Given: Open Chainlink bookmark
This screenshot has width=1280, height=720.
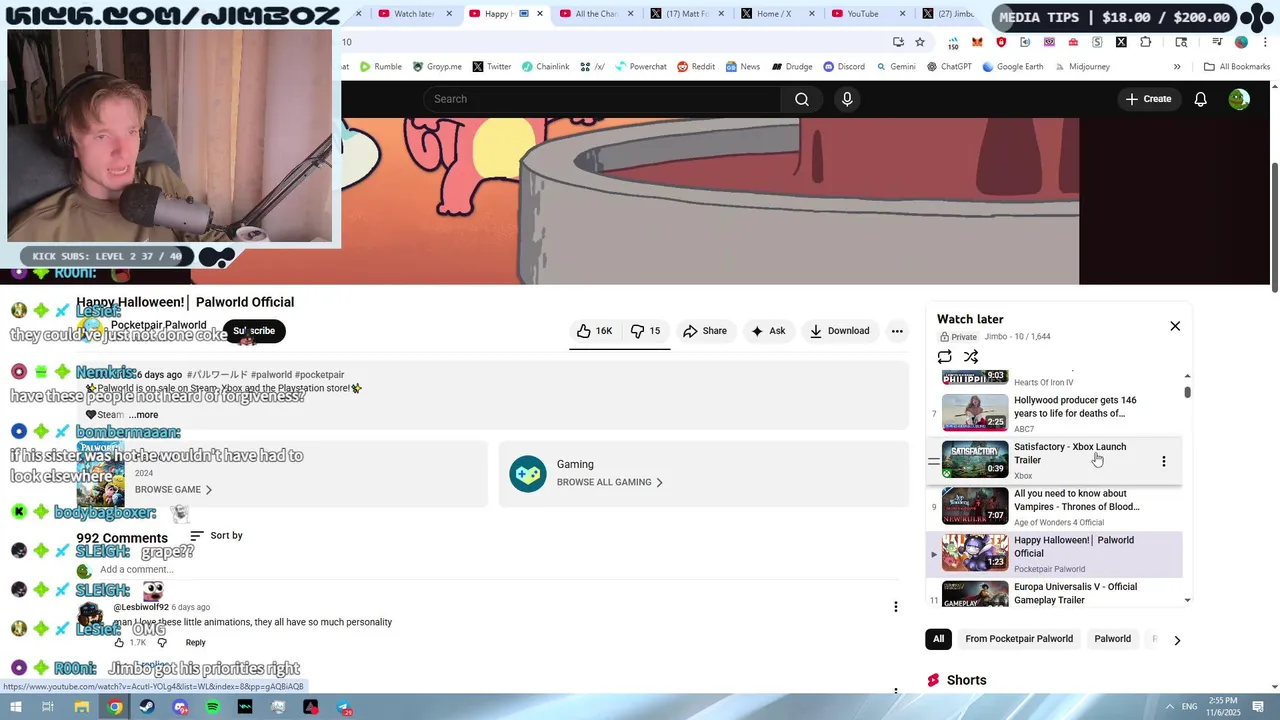Looking at the screenshot, I should [545, 67].
